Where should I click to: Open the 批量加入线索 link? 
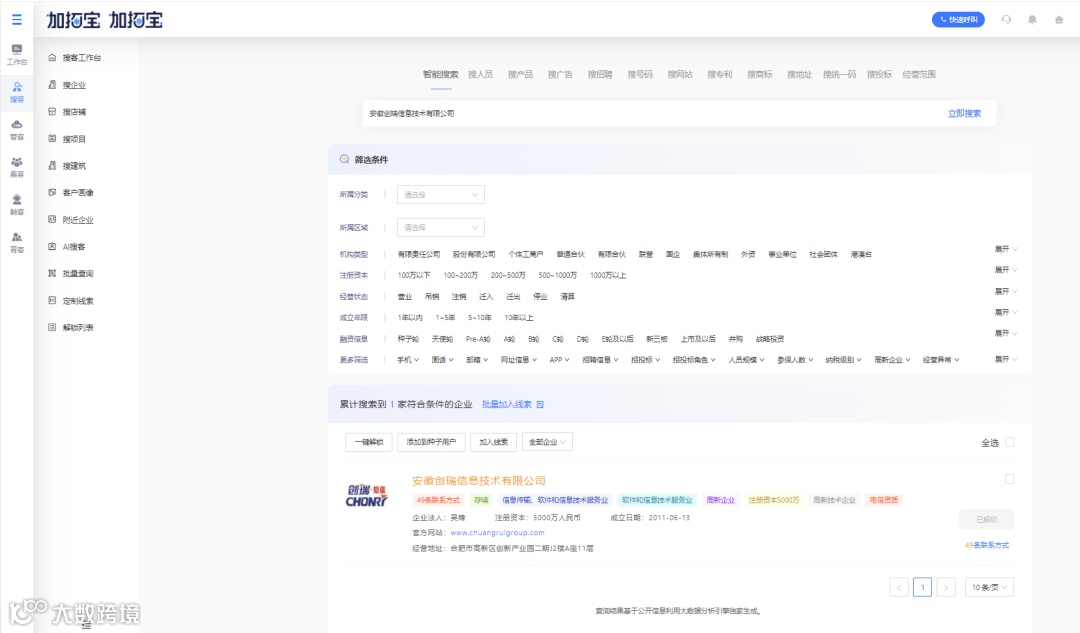point(507,404)
